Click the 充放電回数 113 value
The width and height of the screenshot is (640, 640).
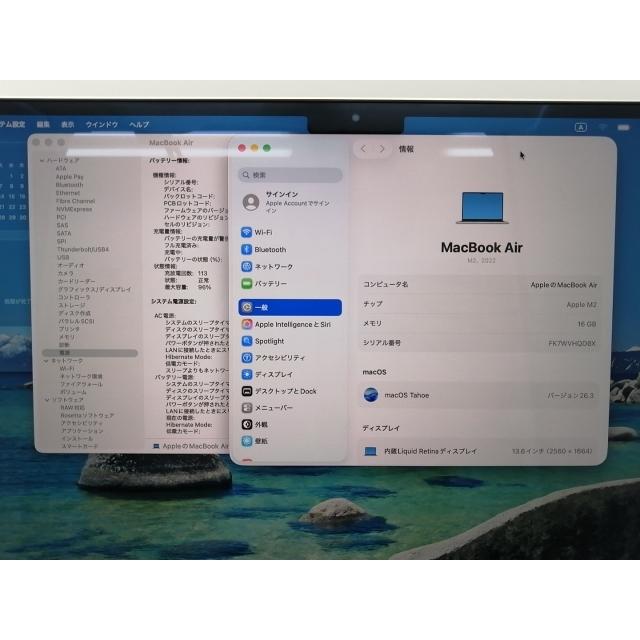(202, 273)
